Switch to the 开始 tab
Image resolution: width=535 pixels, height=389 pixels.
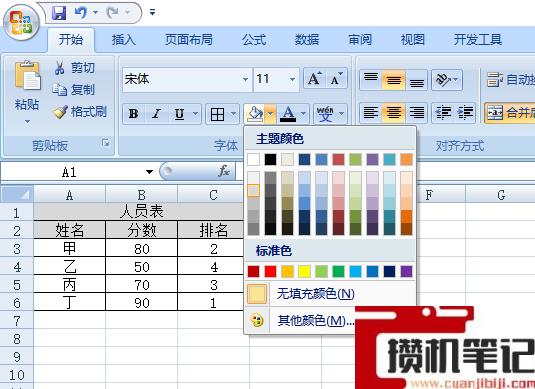tap(71, 40)
